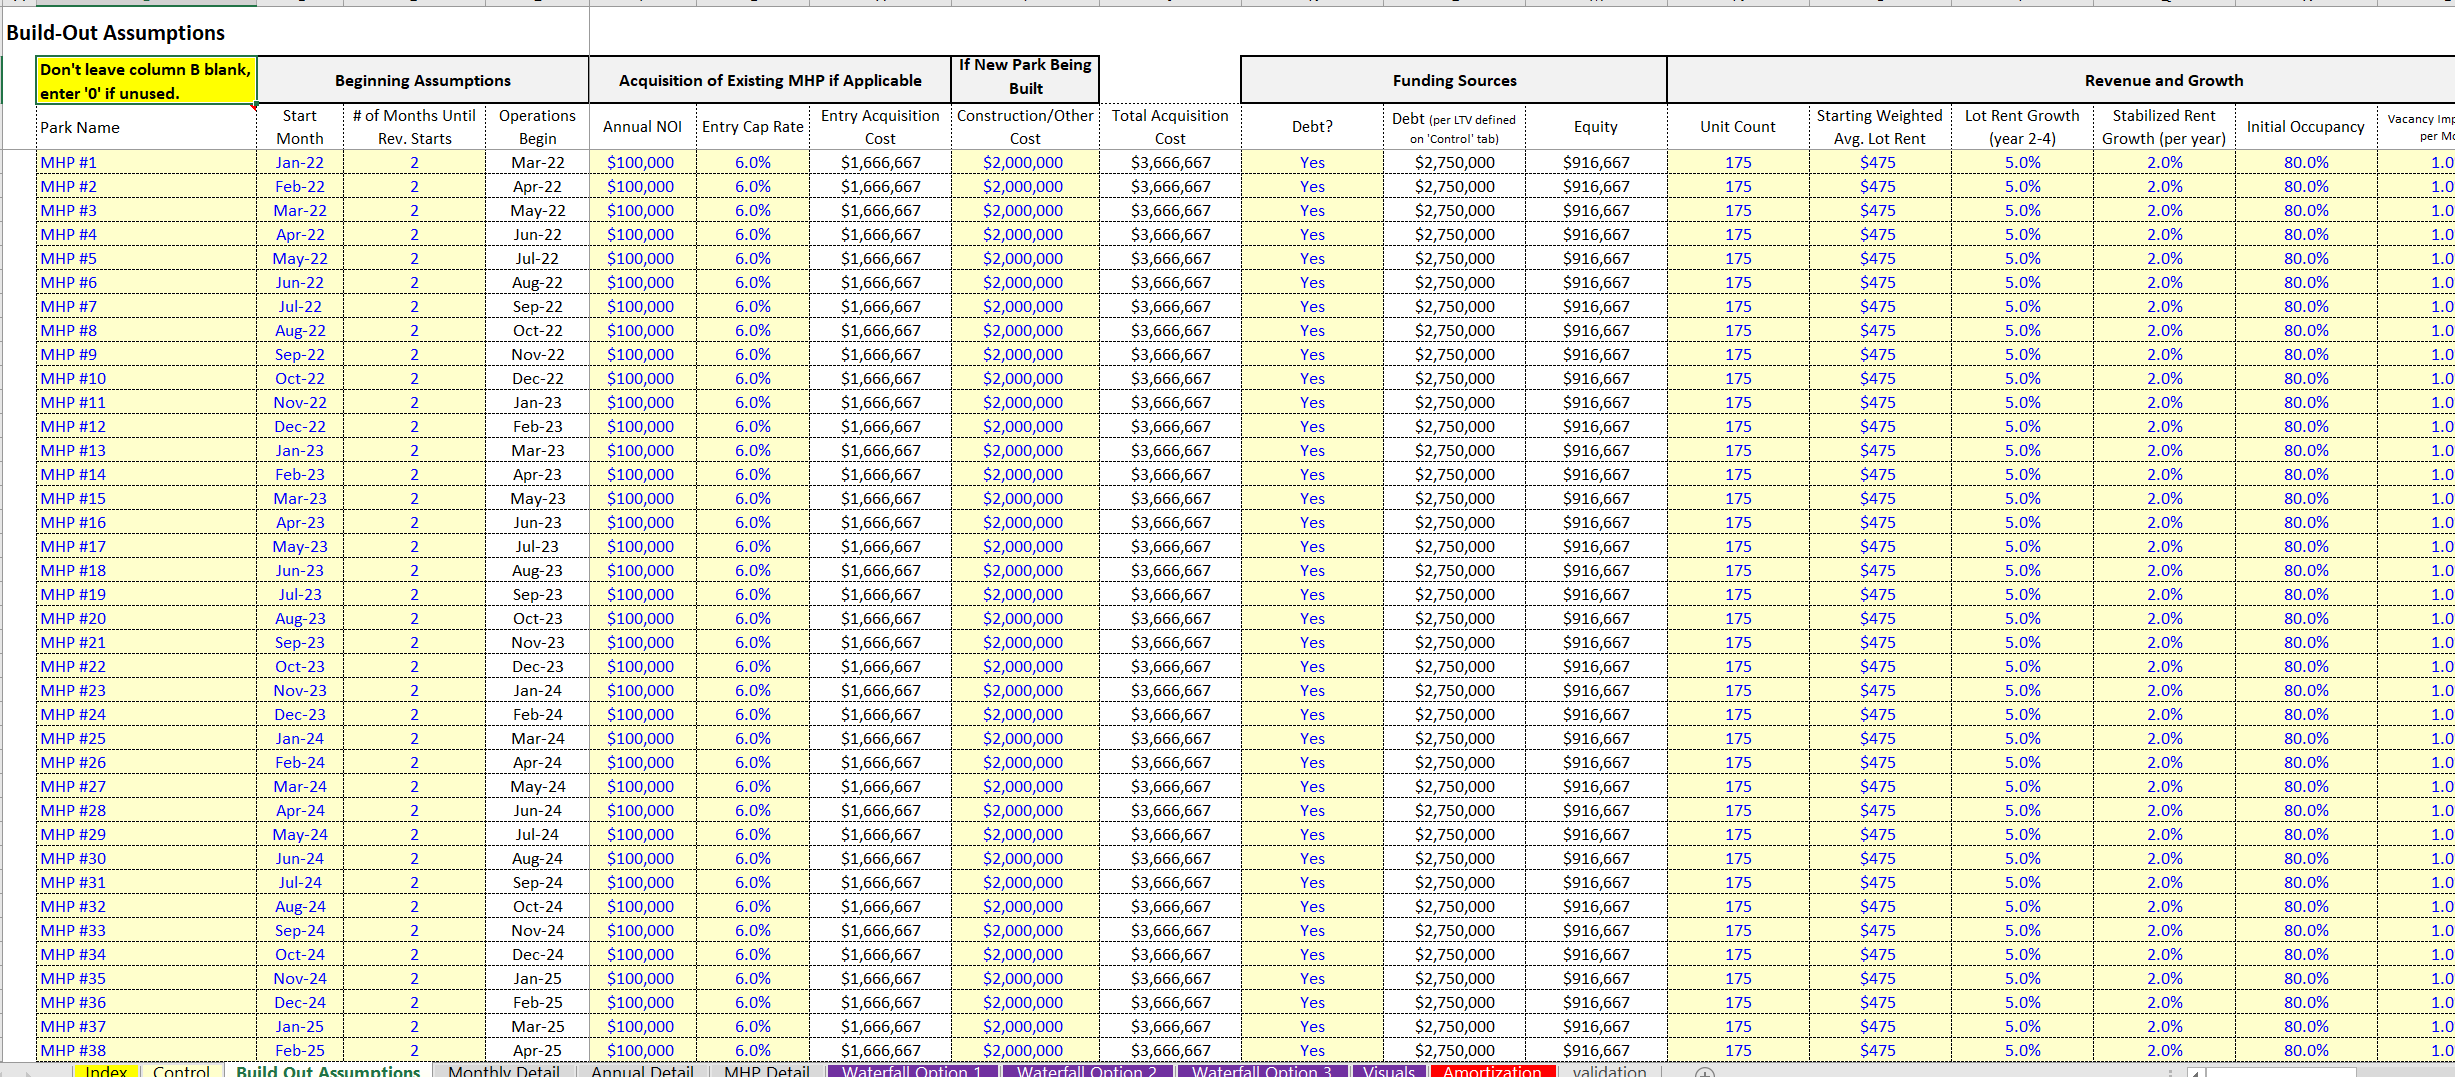Select the 'Debt?' column header

(x=1312, y=127)
